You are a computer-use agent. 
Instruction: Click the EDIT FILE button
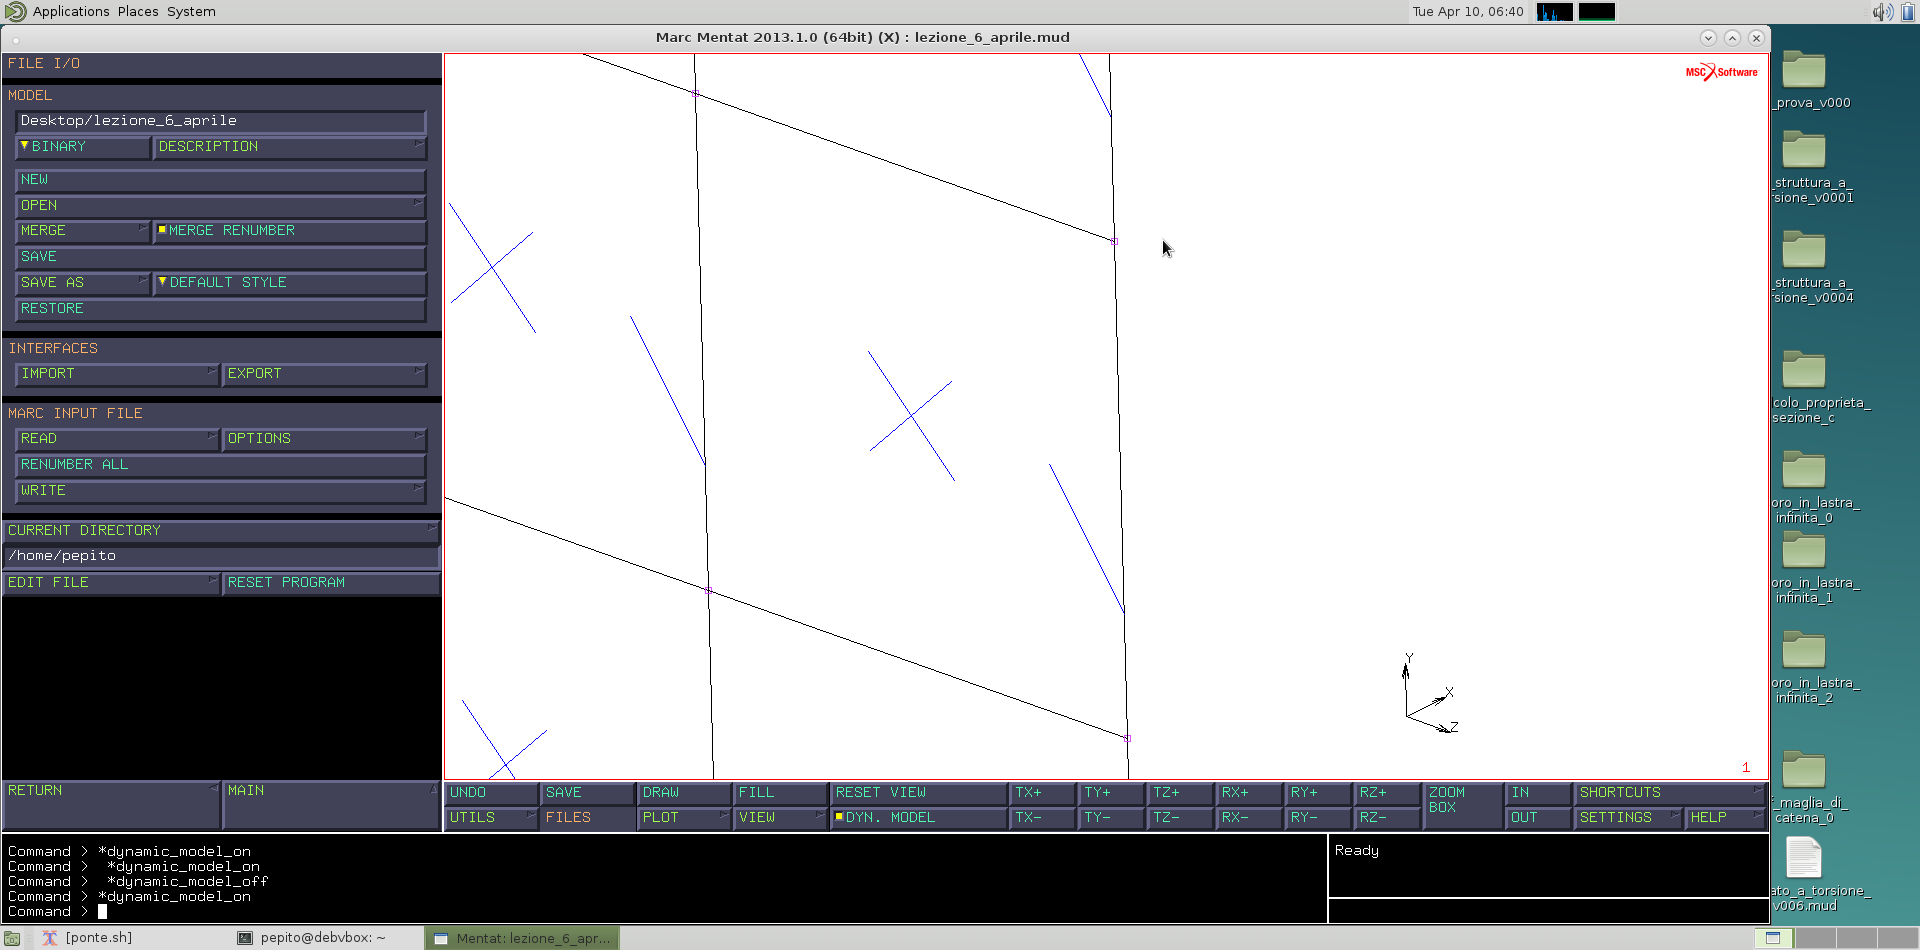tap(111, 583)
